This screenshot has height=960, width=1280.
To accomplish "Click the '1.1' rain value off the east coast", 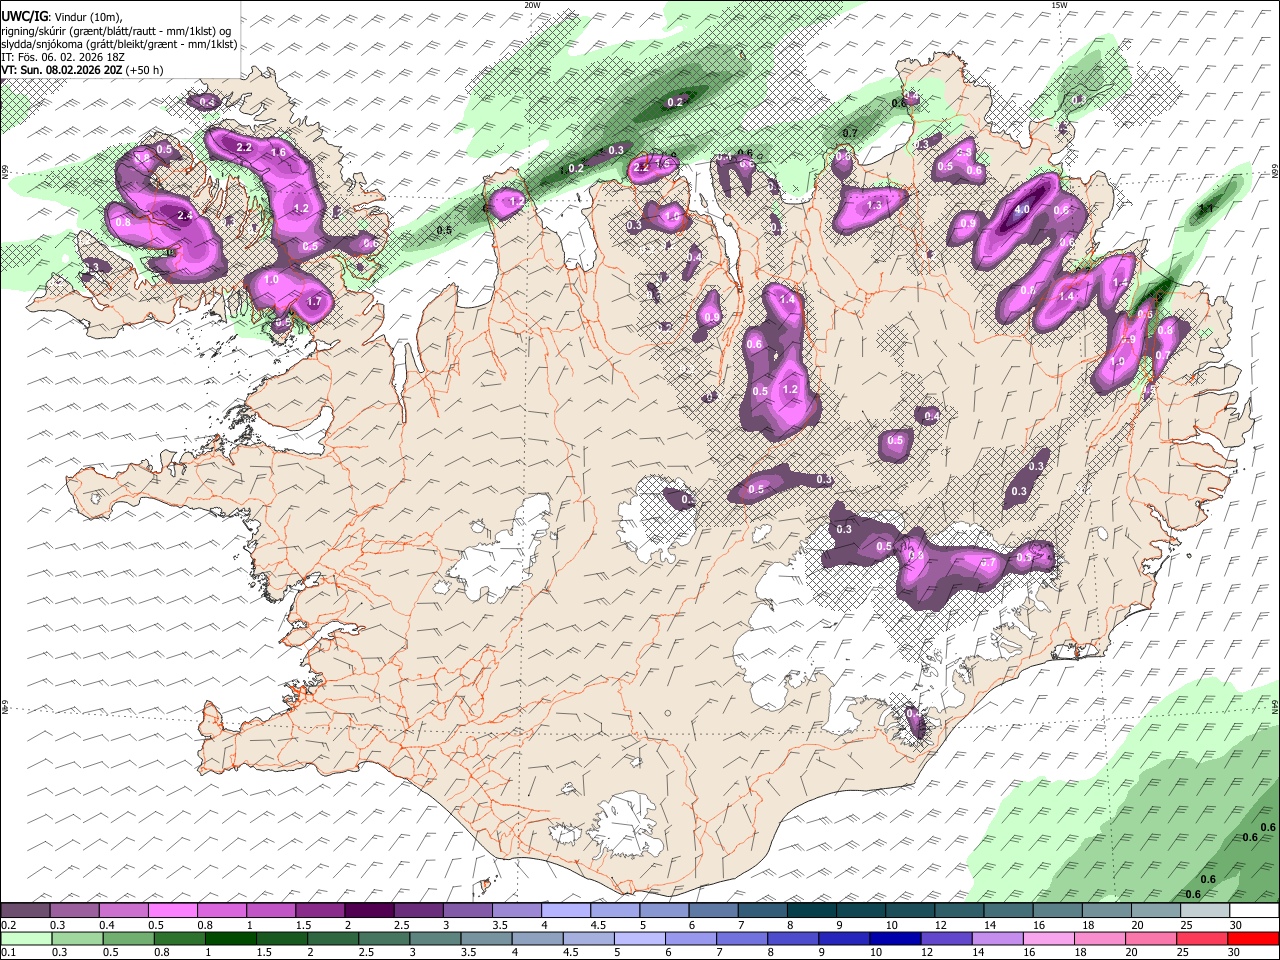I will pos(1206,209).
